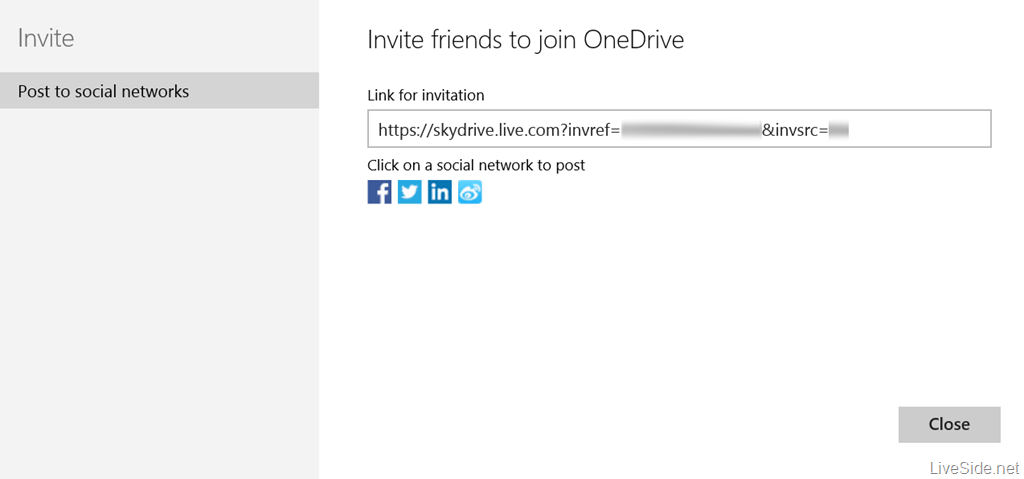Click the LinkedIn share icon
Screen dimensions: 1024x479
click(x=439, y=192)
